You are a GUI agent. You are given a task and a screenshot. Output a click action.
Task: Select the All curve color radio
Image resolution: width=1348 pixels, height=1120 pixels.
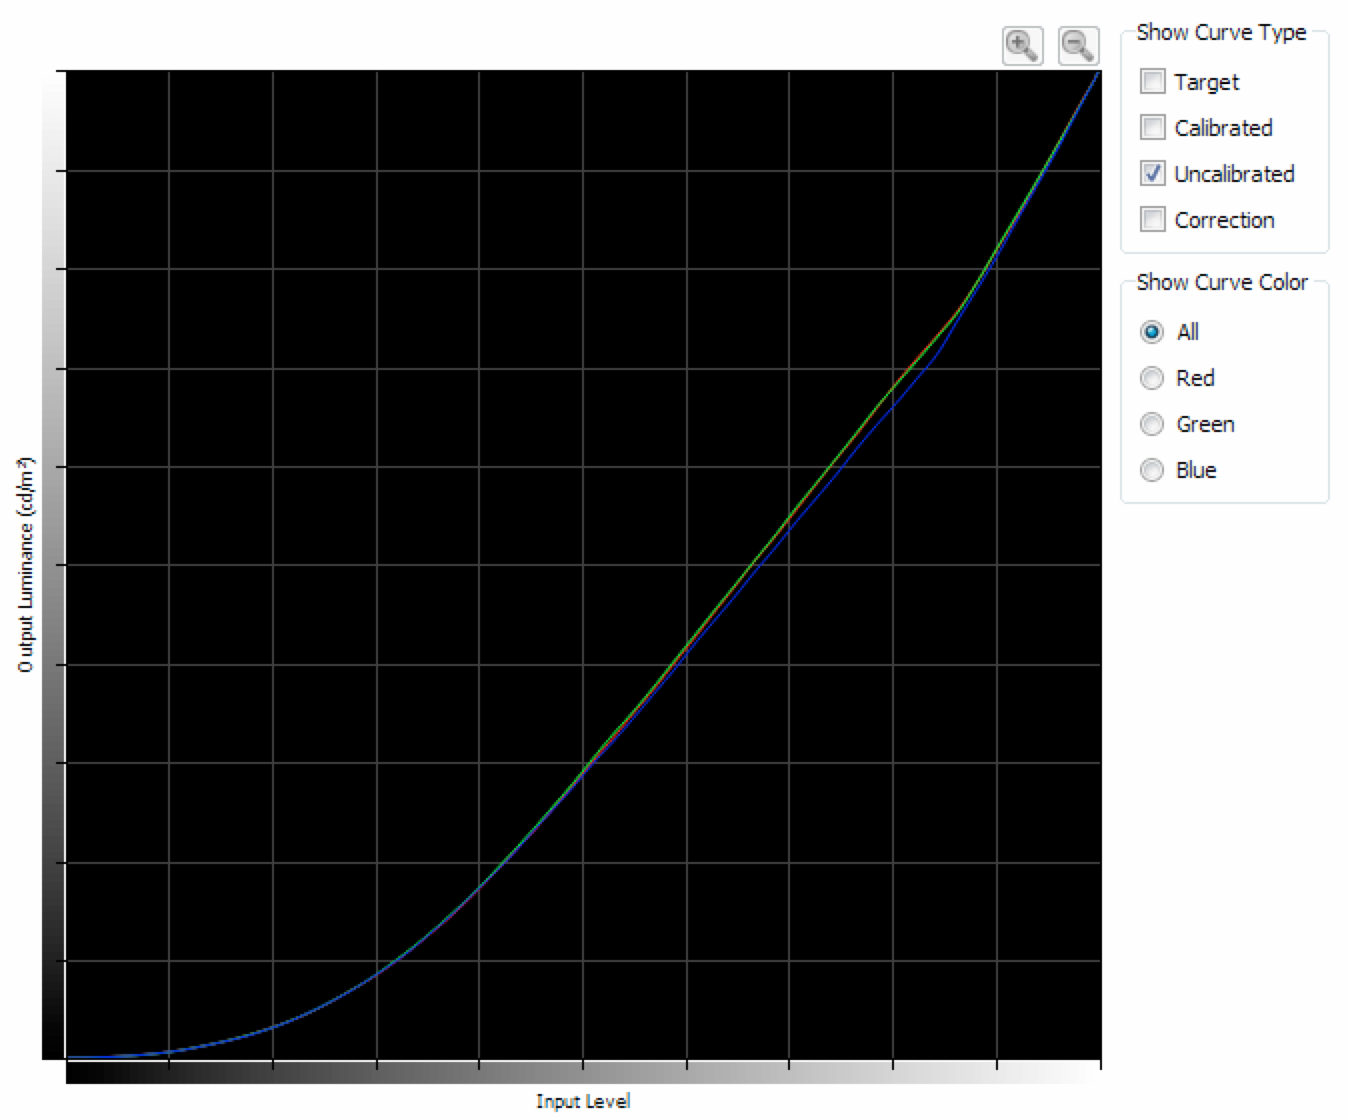pos(1153,332)
